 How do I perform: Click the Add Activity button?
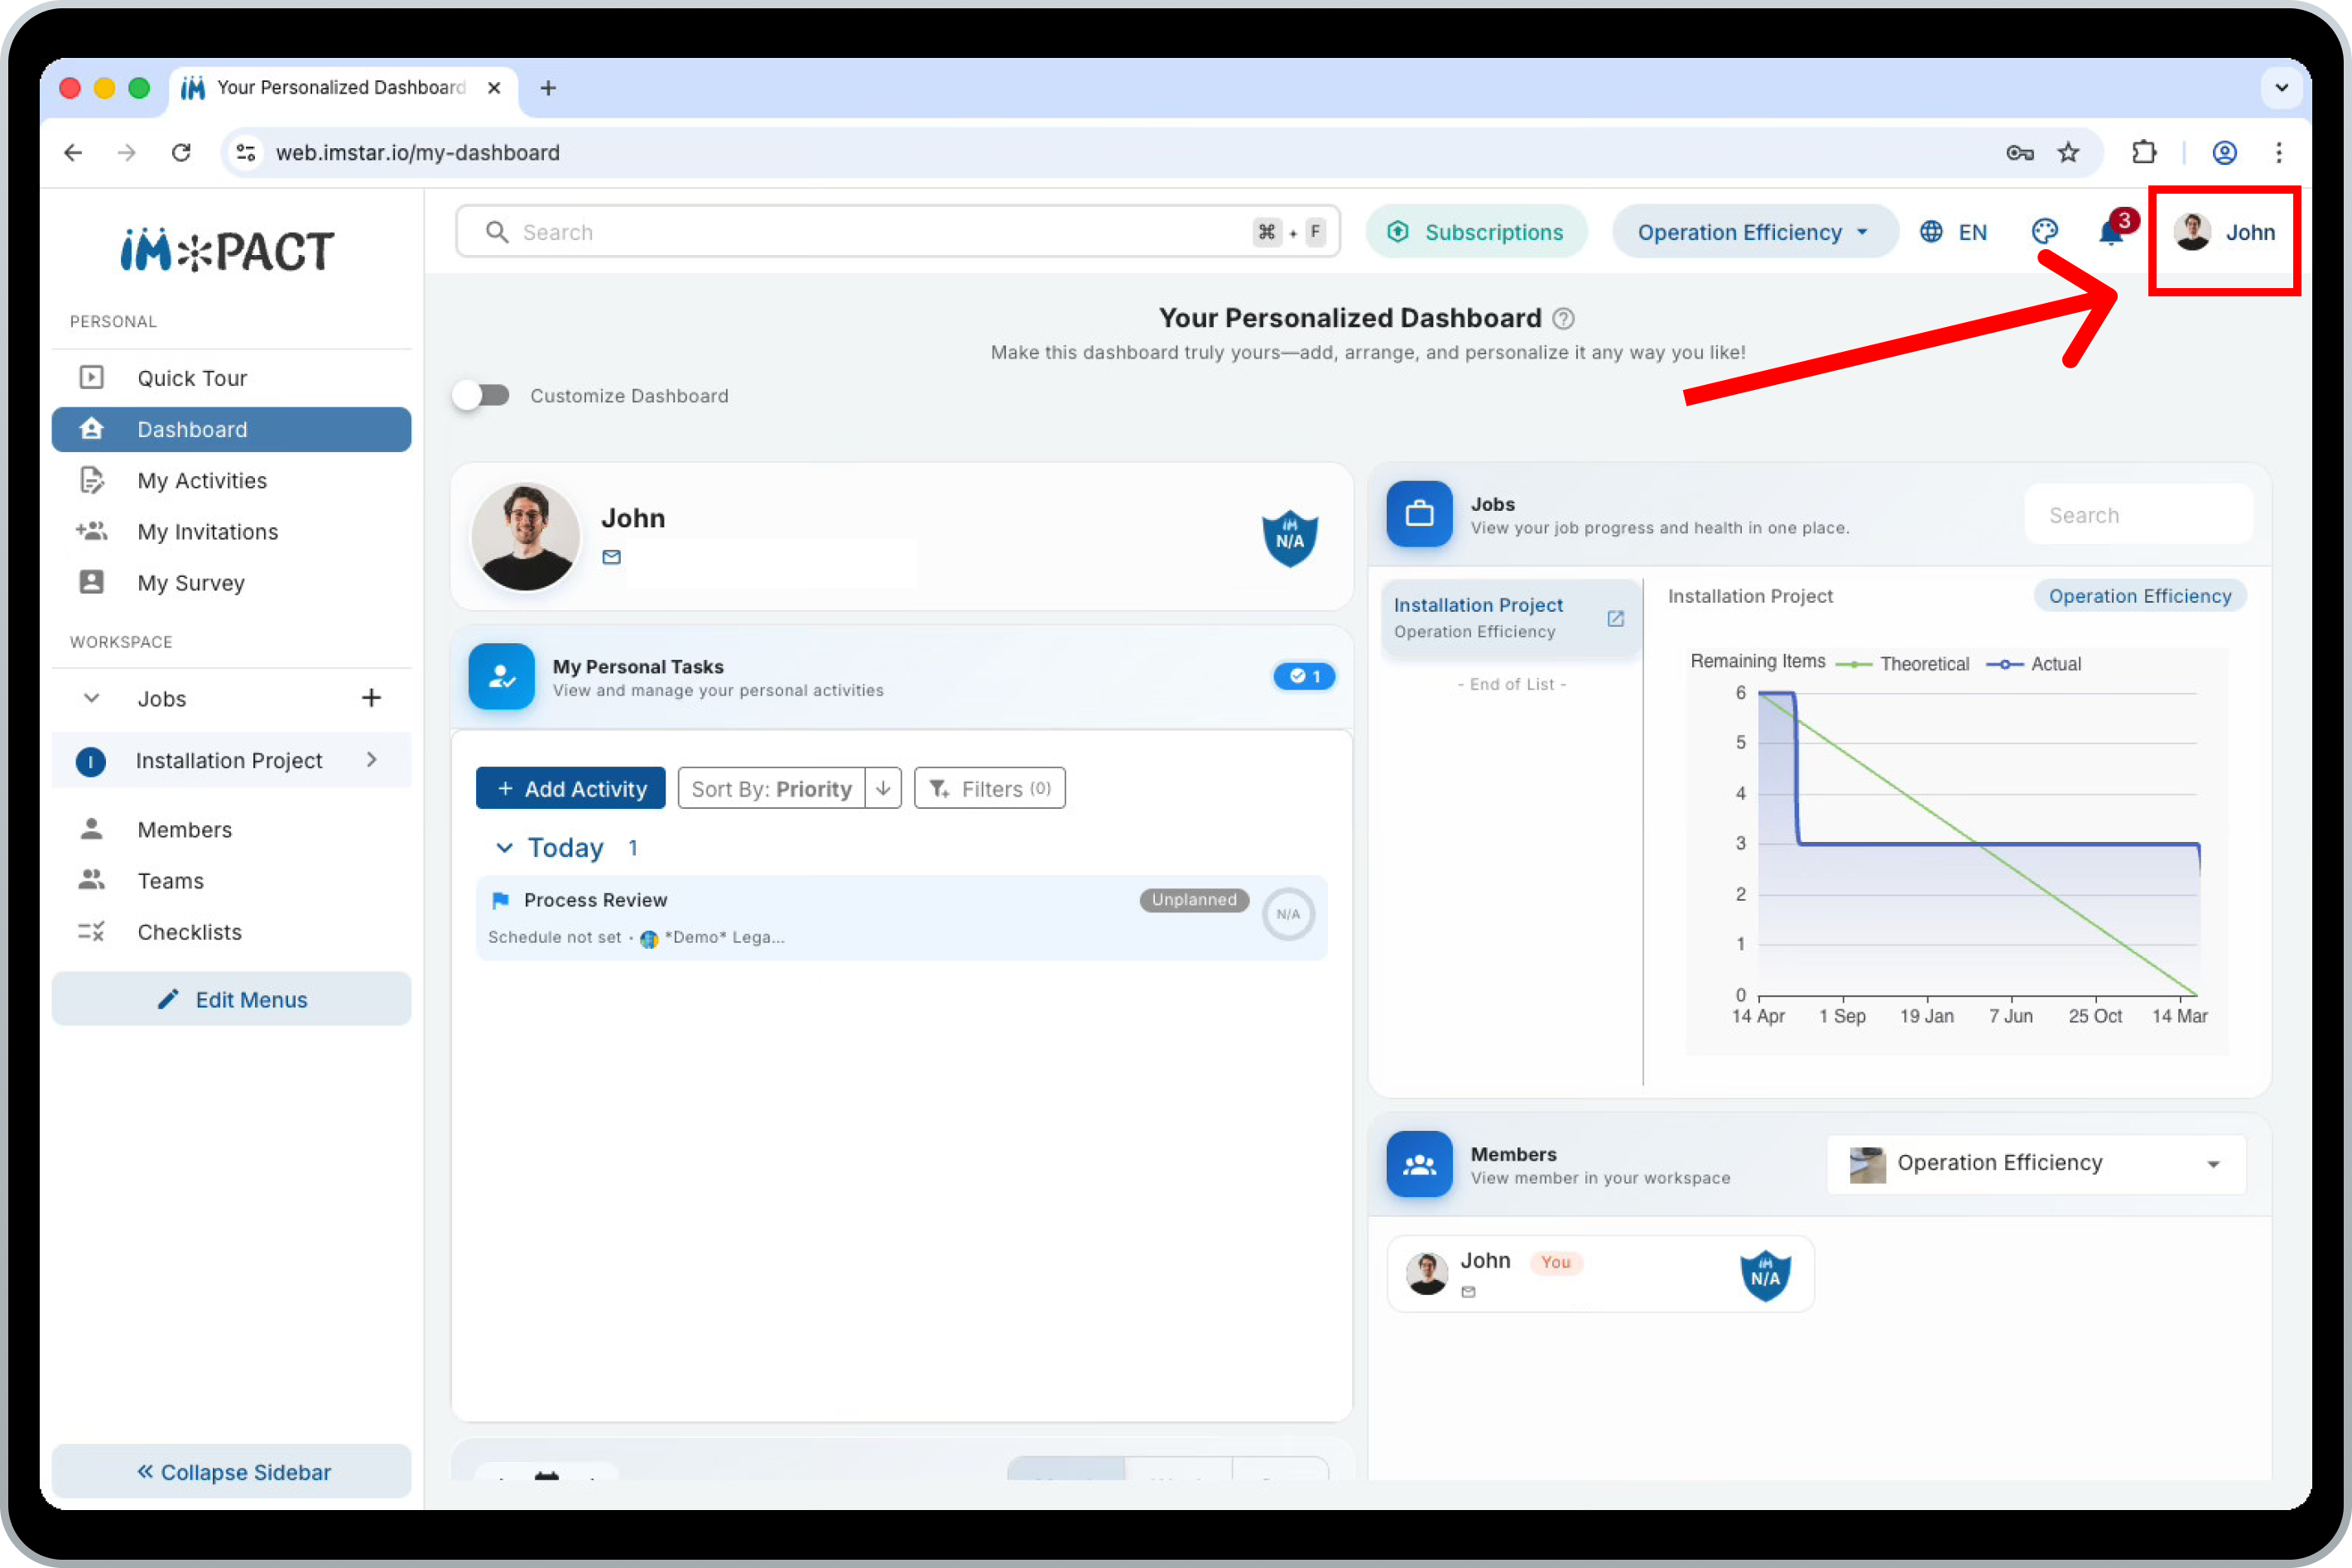tap(571, 789)
